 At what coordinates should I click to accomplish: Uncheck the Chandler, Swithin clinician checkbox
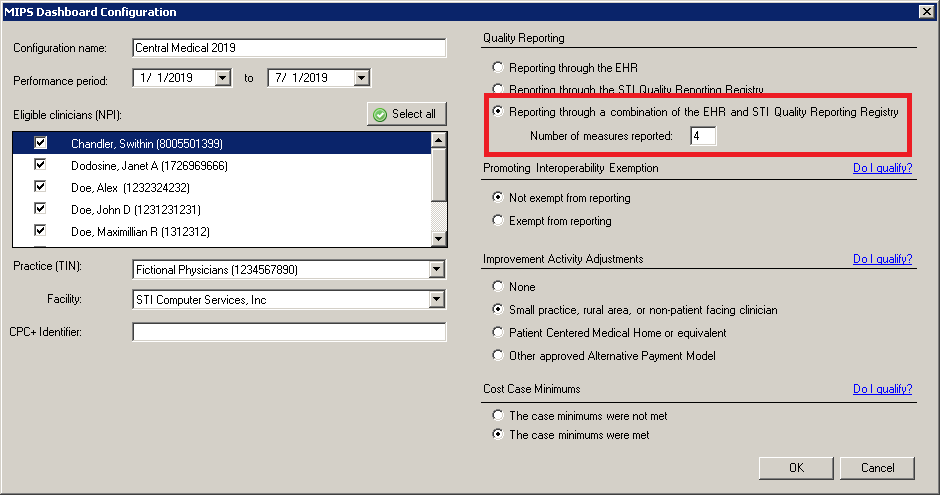tap(41, 144)
